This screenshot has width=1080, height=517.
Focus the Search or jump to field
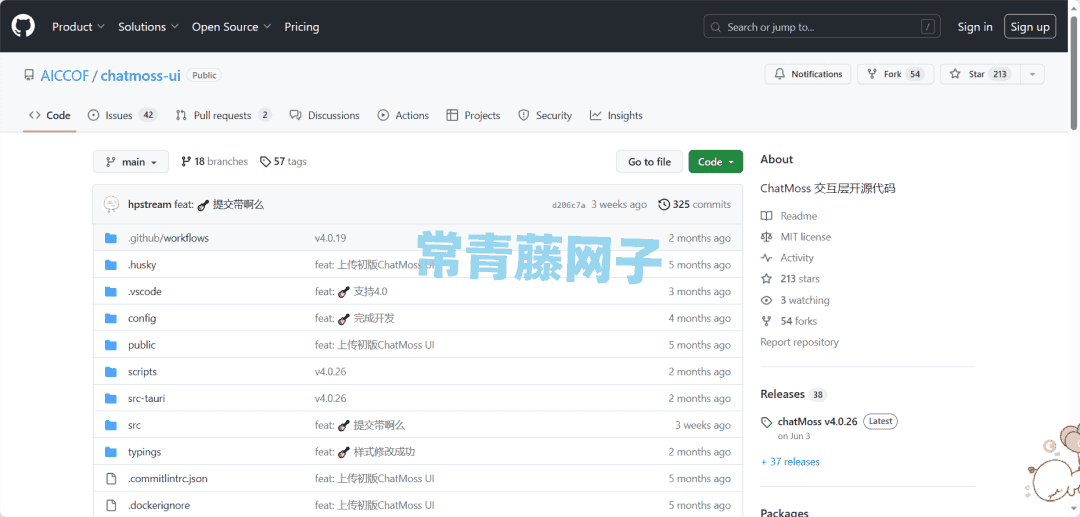pyautogui.click(x=823, y=27)
